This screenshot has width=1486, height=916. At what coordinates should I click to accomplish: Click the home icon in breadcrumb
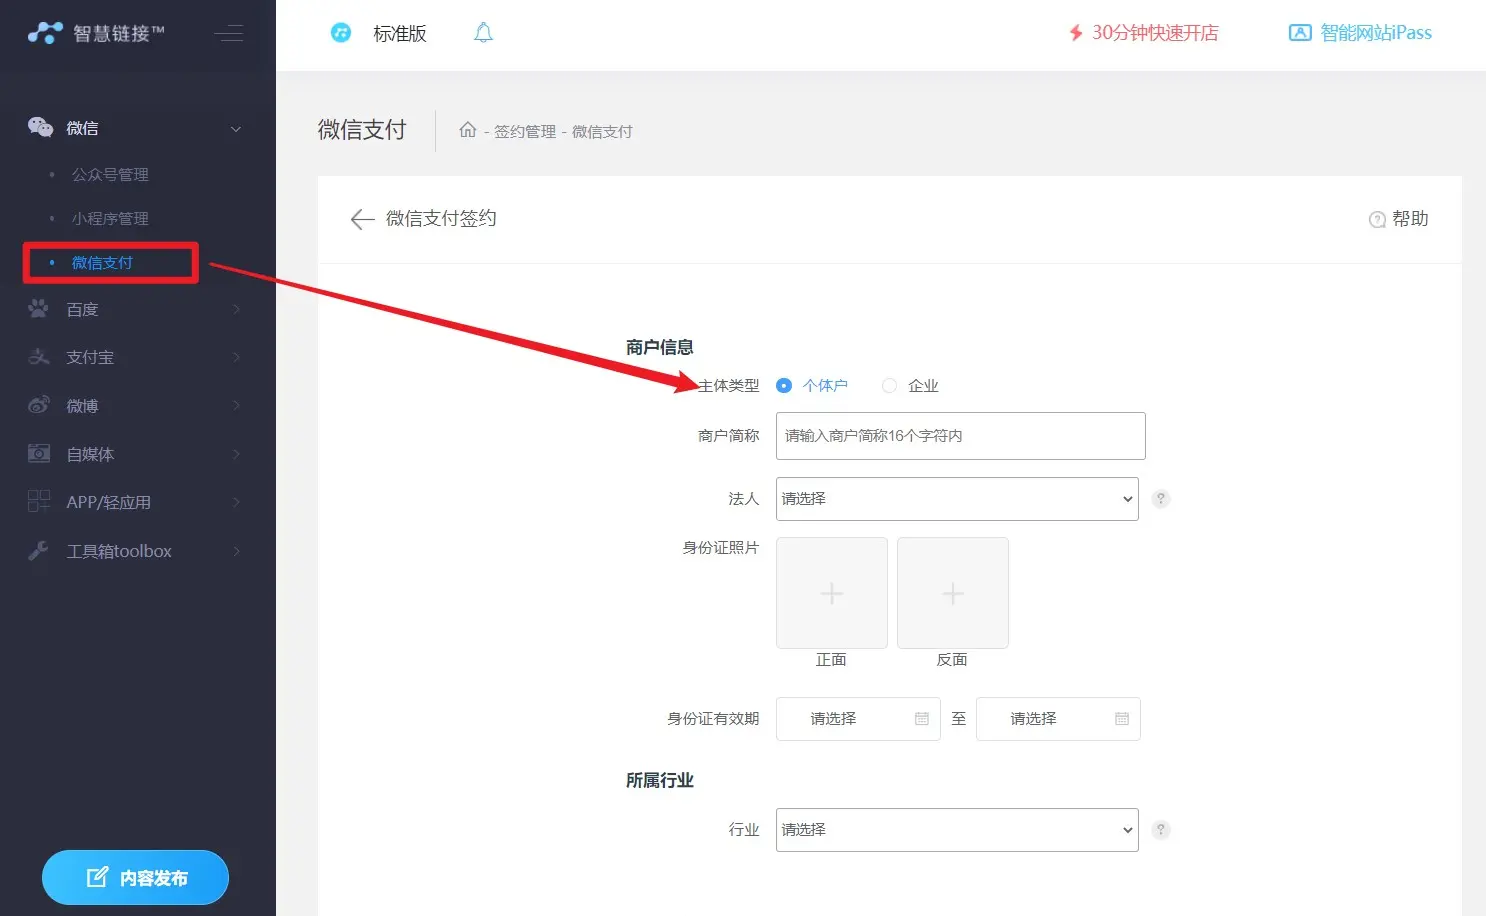click(467, 130)
